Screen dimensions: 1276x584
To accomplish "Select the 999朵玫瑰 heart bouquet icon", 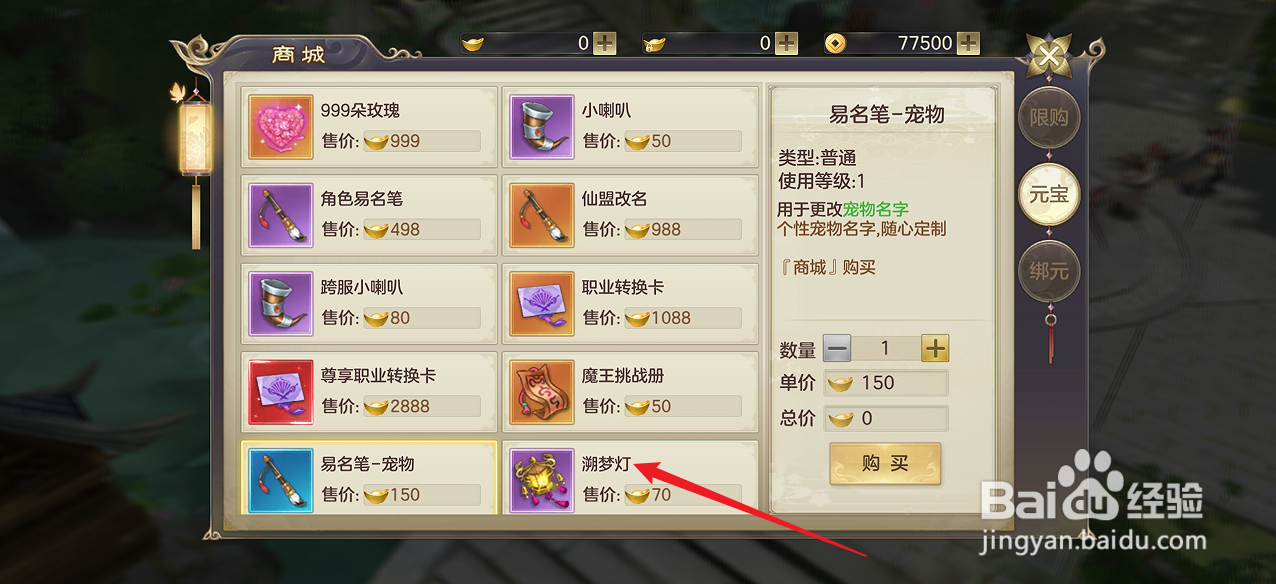I will tap(278, 127).
